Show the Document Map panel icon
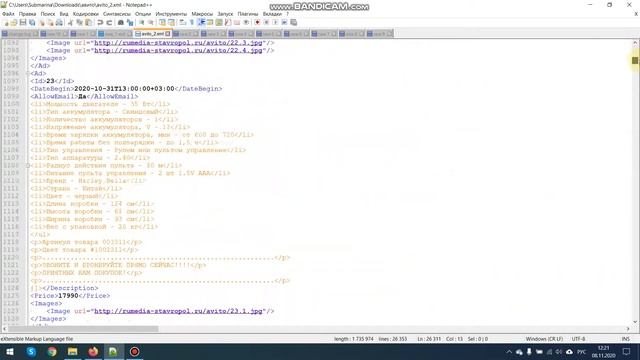640x360 pixels. pos(219,22)
